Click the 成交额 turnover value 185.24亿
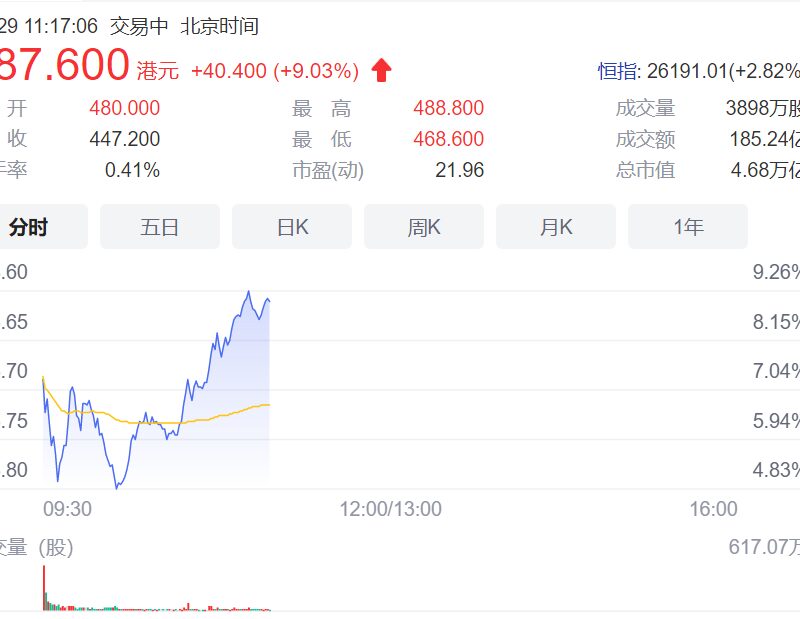The image size is (800, 619). coord(764,139)
